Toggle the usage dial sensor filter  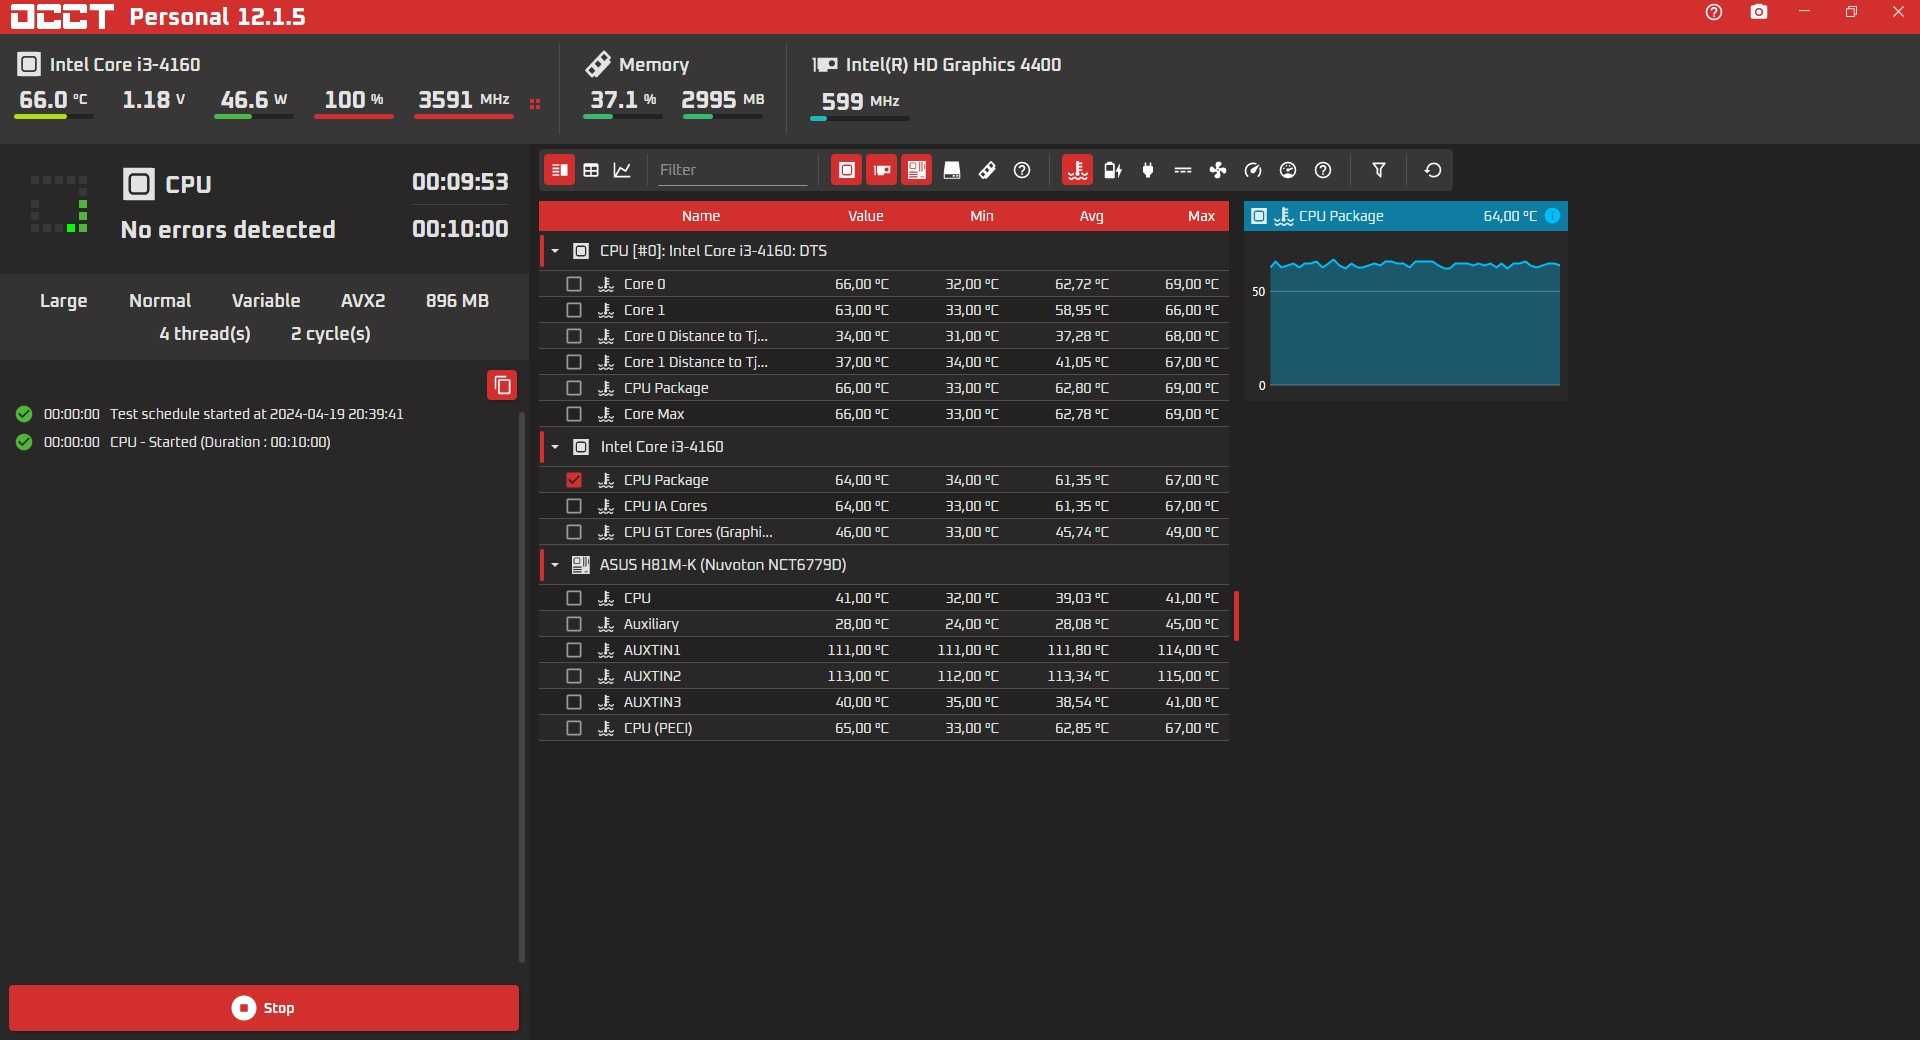pos(1288,170)
